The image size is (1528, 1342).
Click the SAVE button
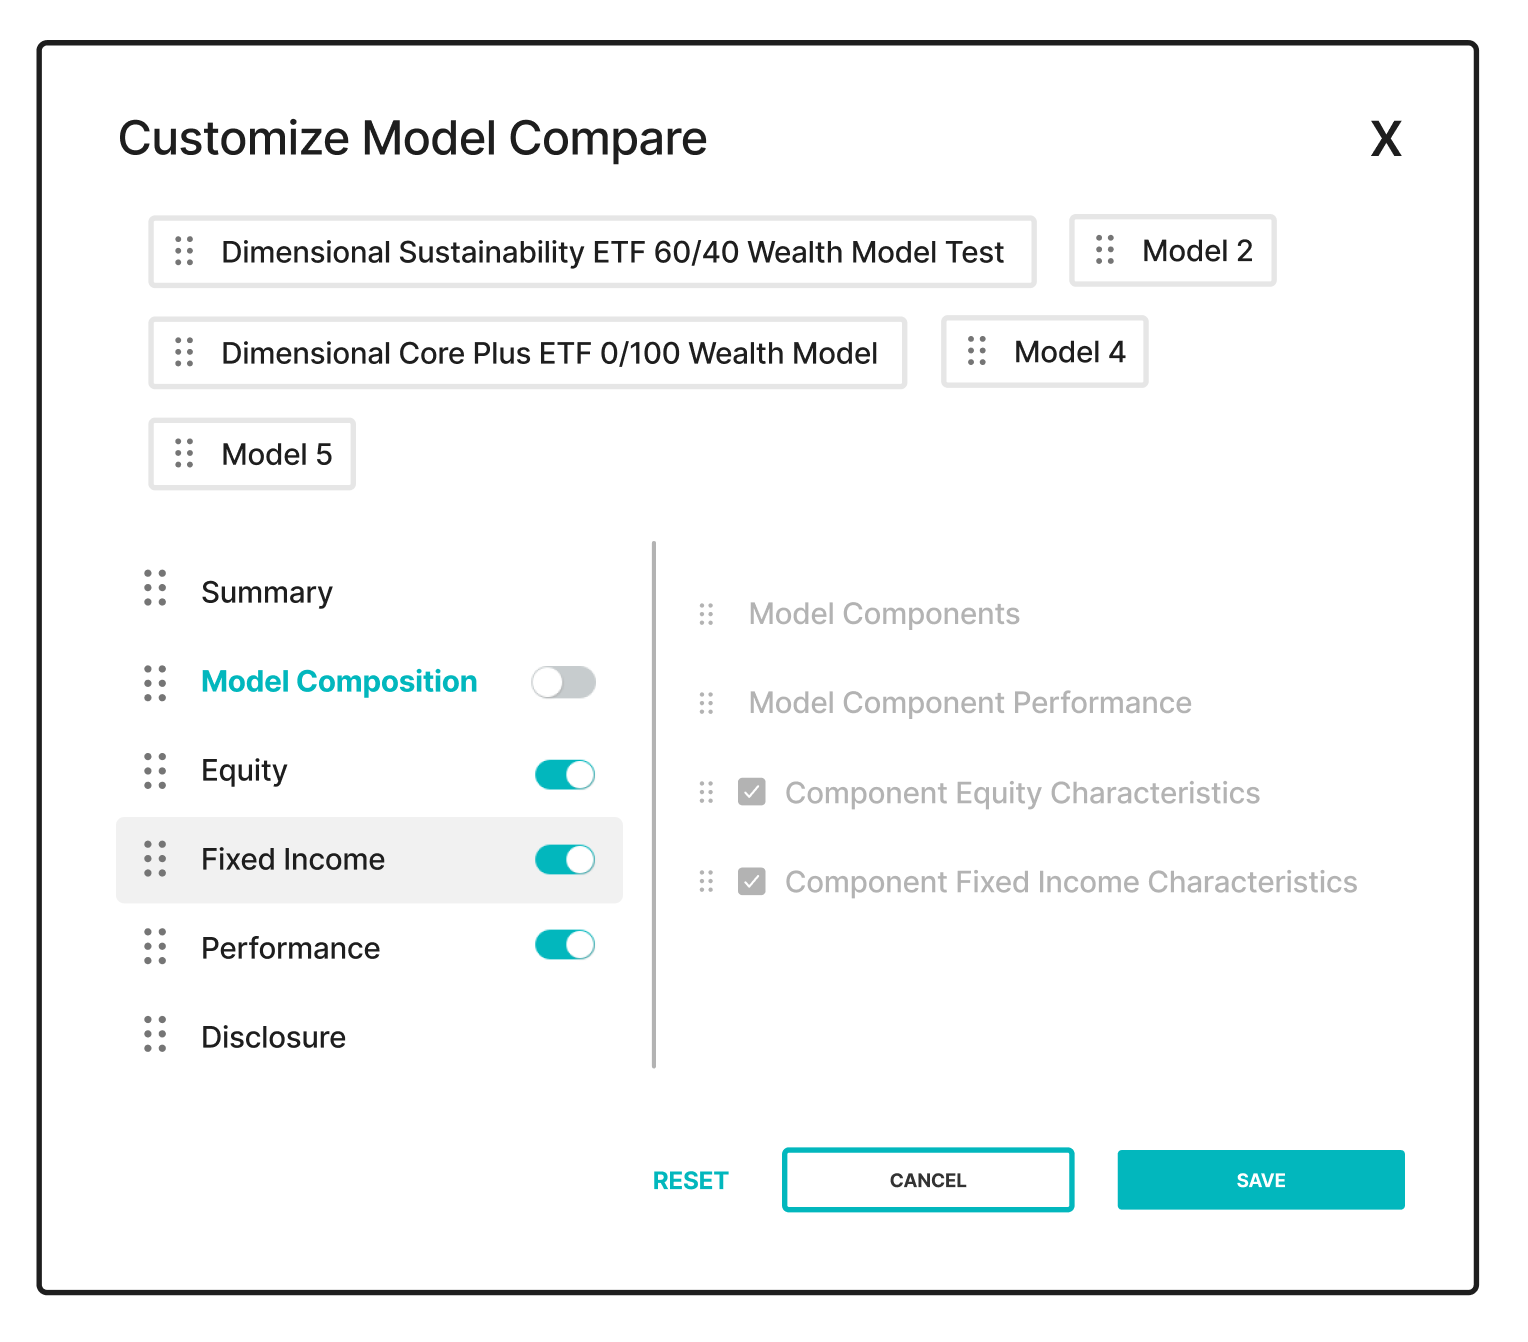[x=1261, y=1180]
